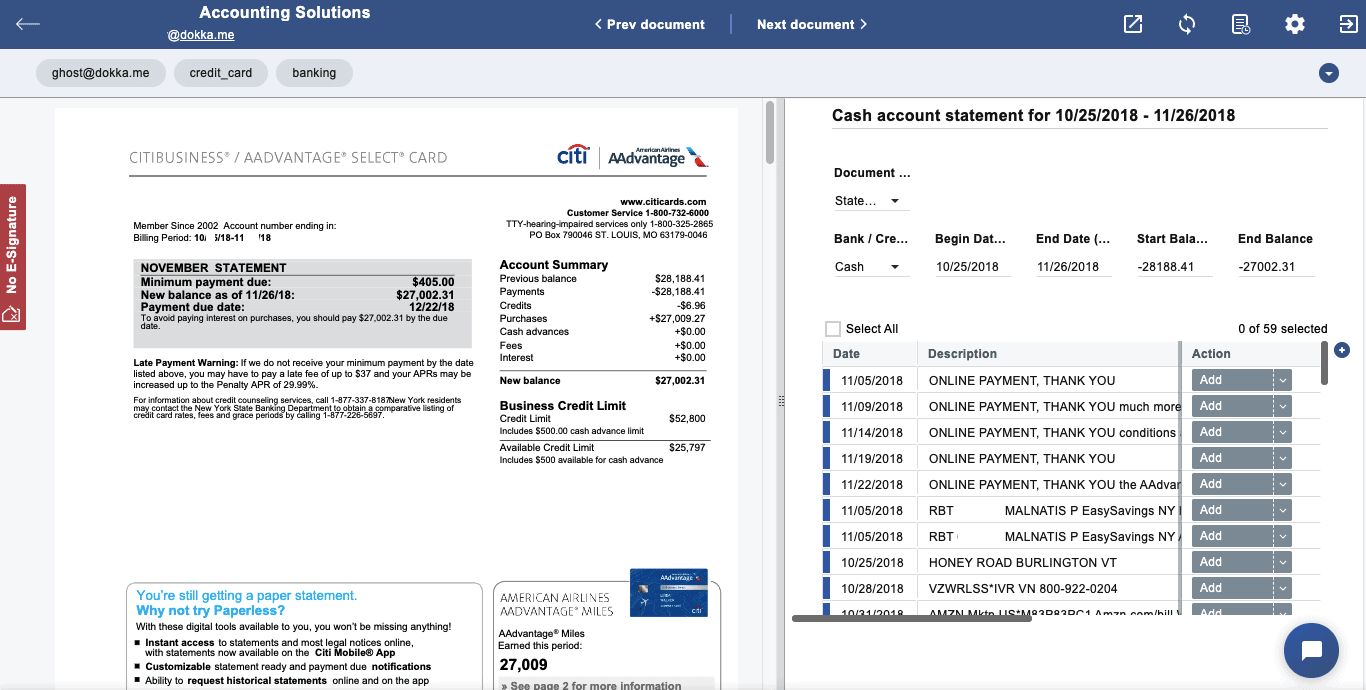Open the @dokka.me link
Screen dimensions: 1366x690
point(201,34)
